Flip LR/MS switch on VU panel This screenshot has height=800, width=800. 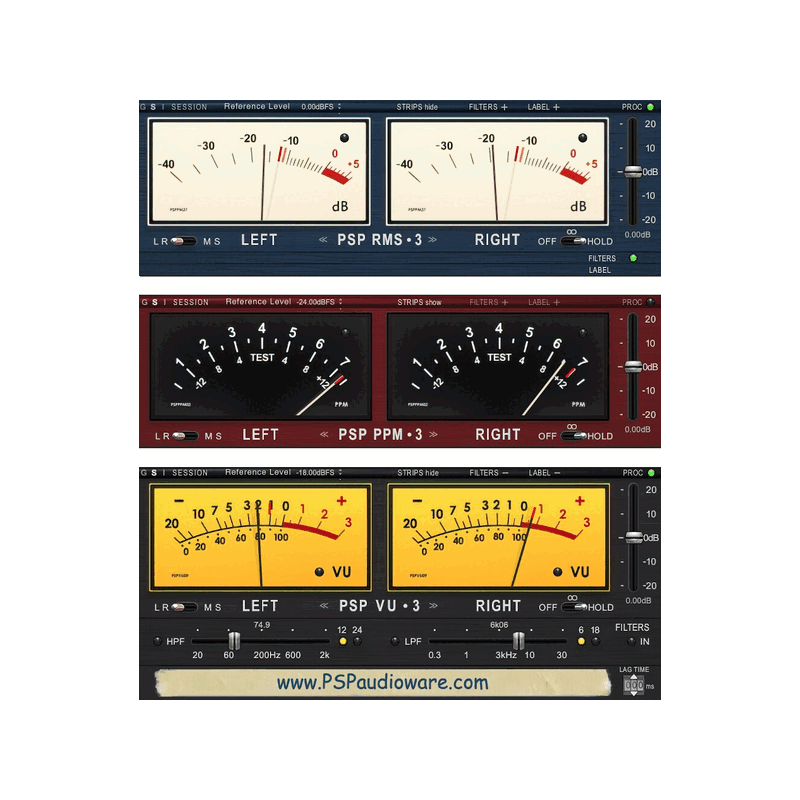click(184, 607)
